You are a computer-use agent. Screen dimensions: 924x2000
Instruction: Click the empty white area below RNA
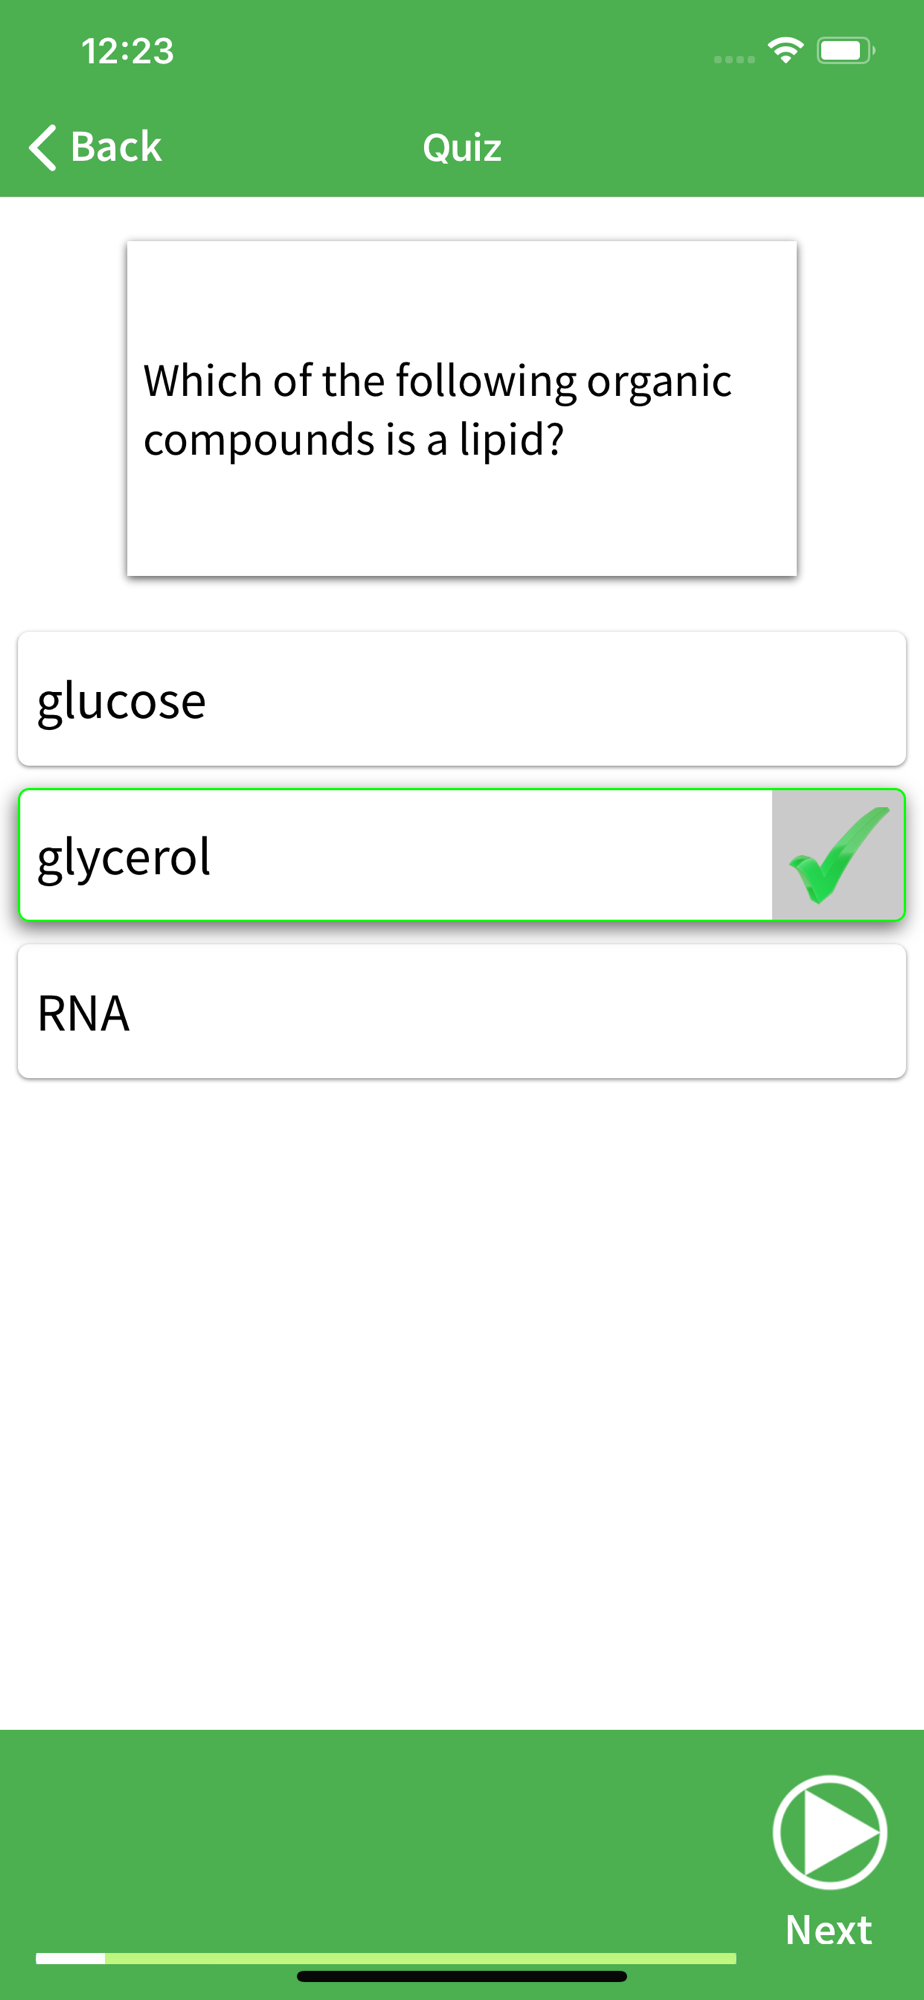tap(462, 1400)
